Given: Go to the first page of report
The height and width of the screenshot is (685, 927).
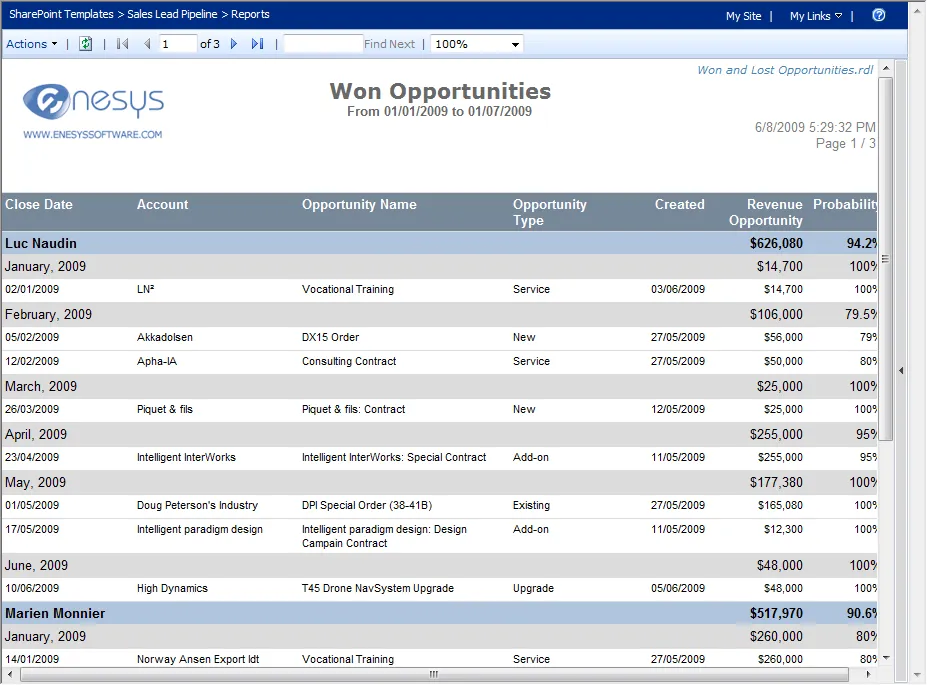Looking at the screenshot, I should [123, 44].
